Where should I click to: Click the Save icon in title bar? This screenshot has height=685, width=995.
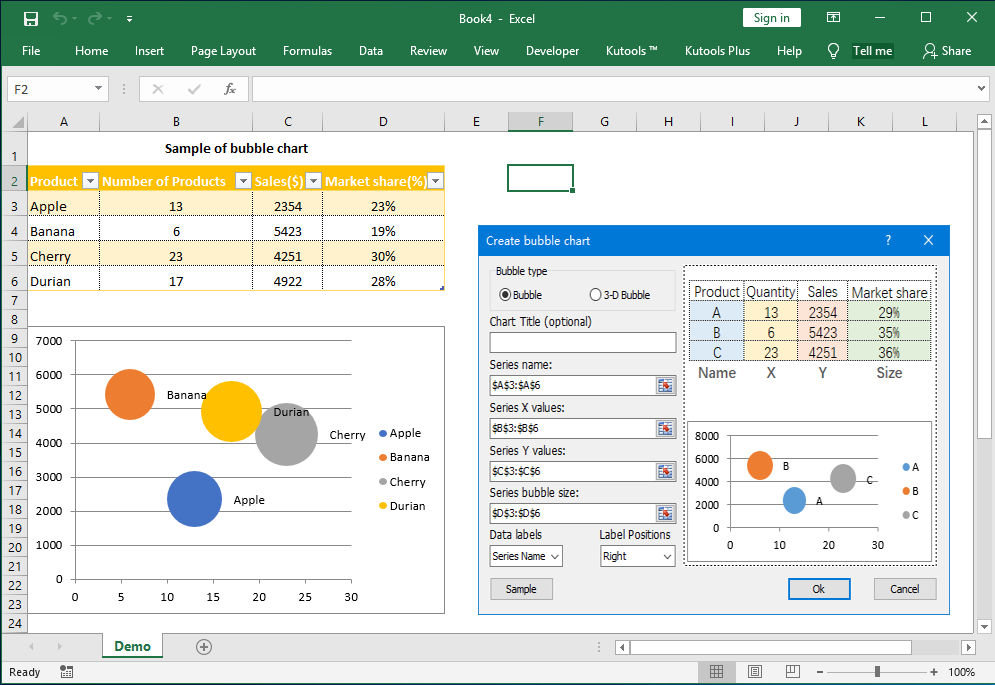coord(31,18)
